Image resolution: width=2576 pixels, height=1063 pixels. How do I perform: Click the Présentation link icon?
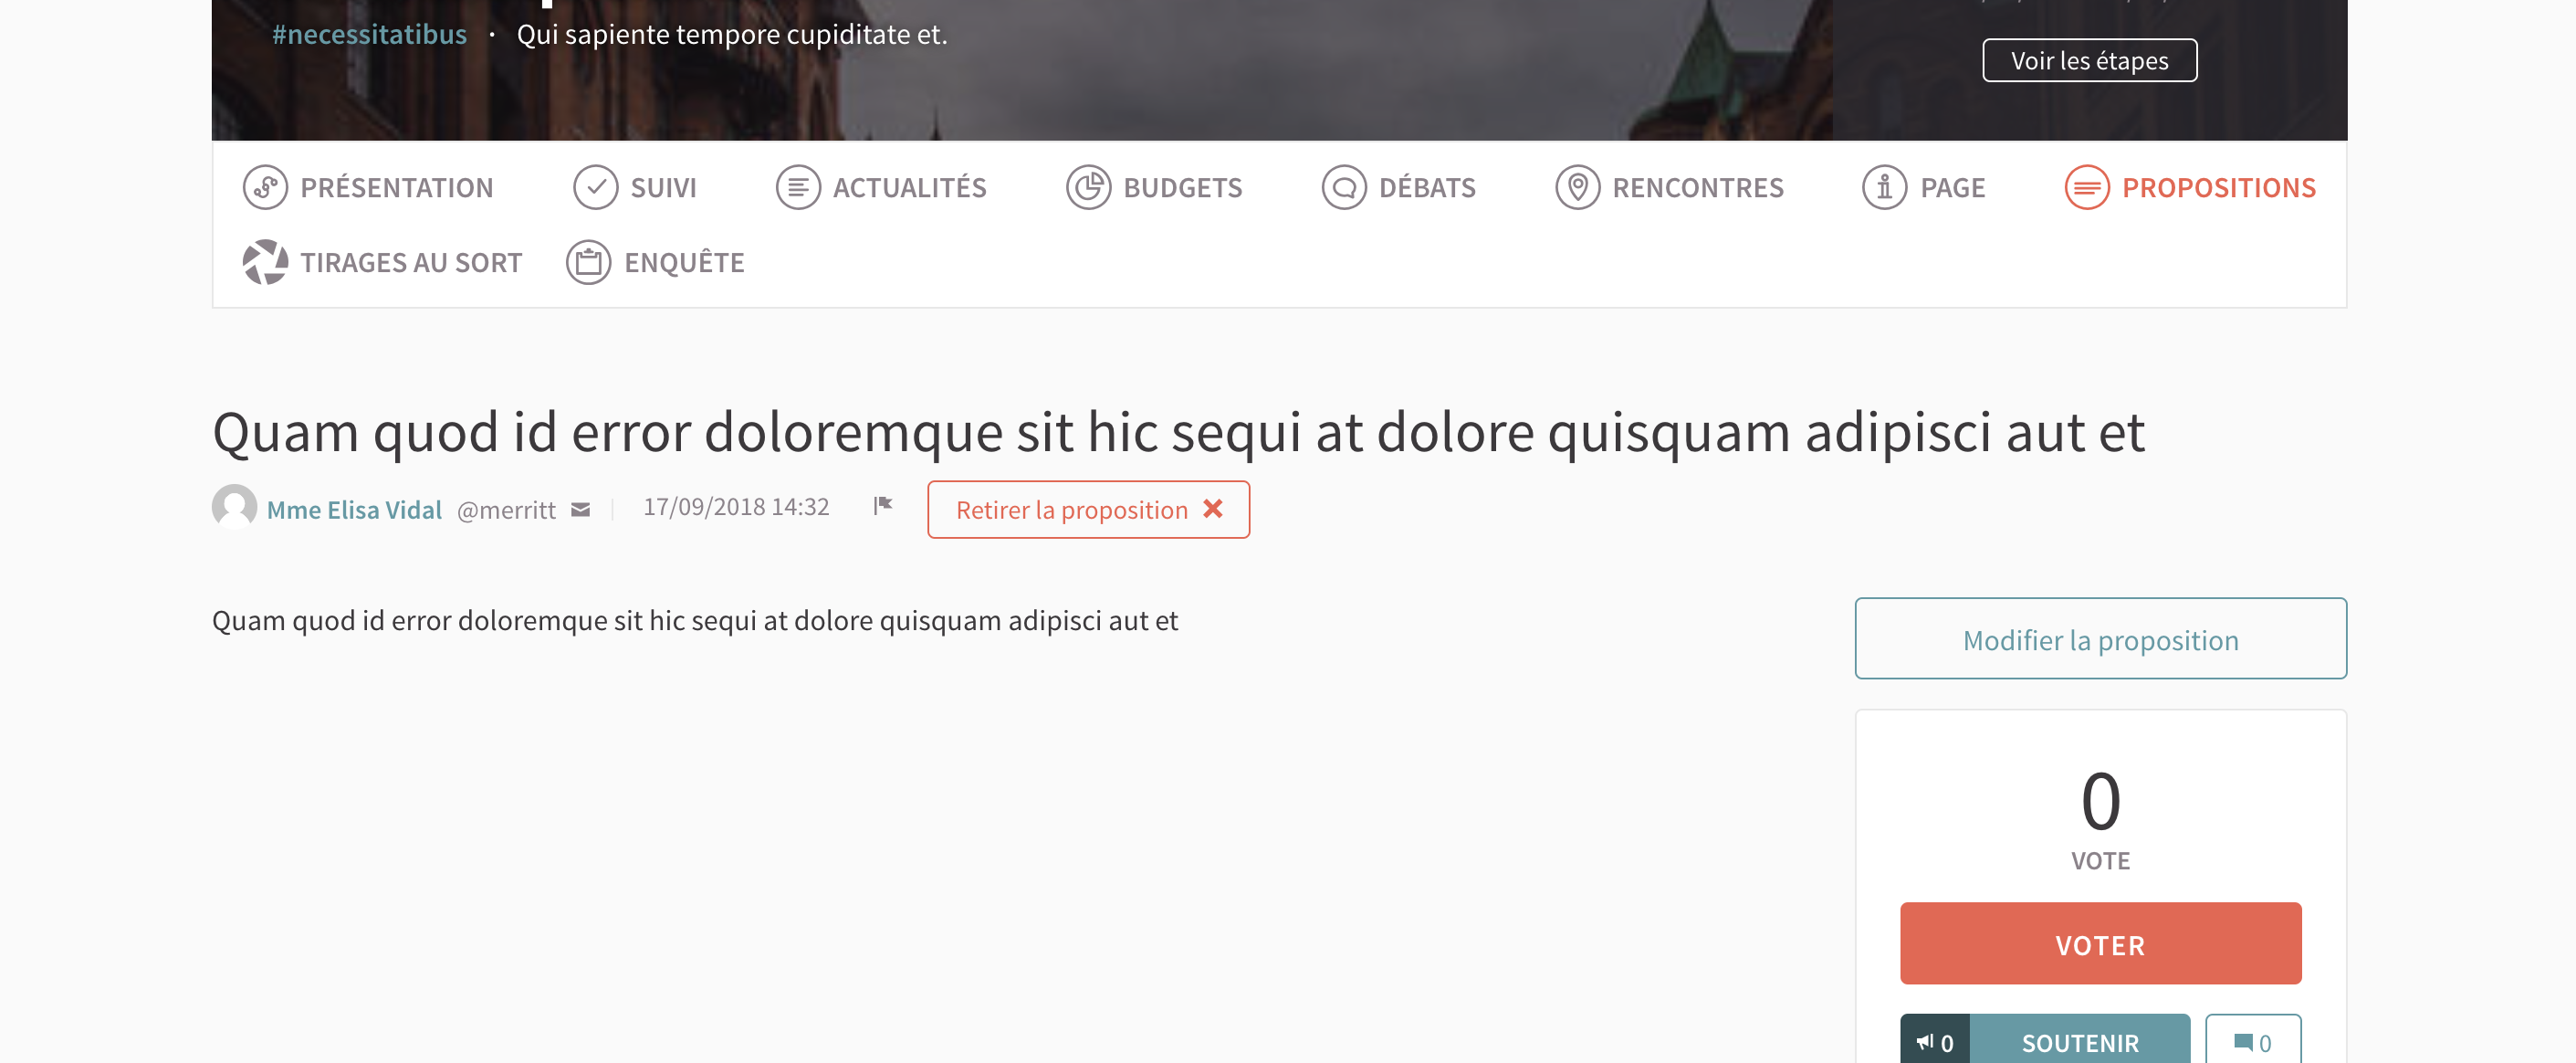[265, 187]
